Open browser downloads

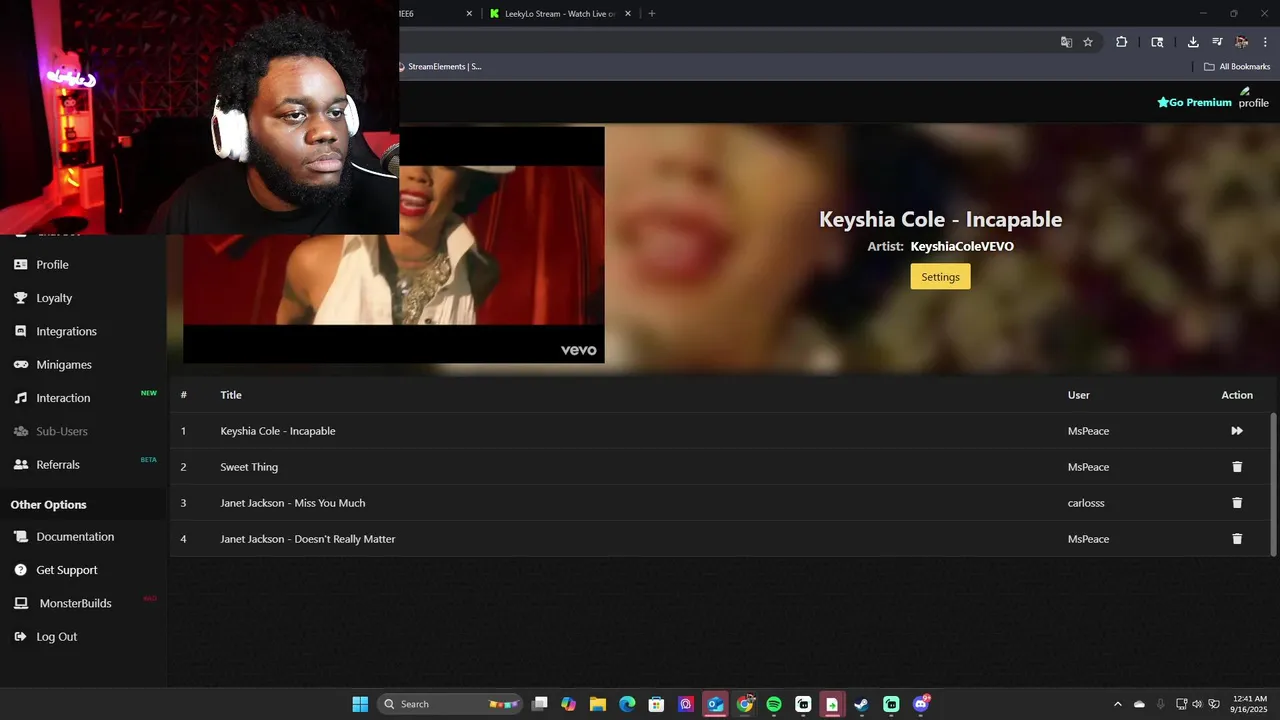[1193, 42]
